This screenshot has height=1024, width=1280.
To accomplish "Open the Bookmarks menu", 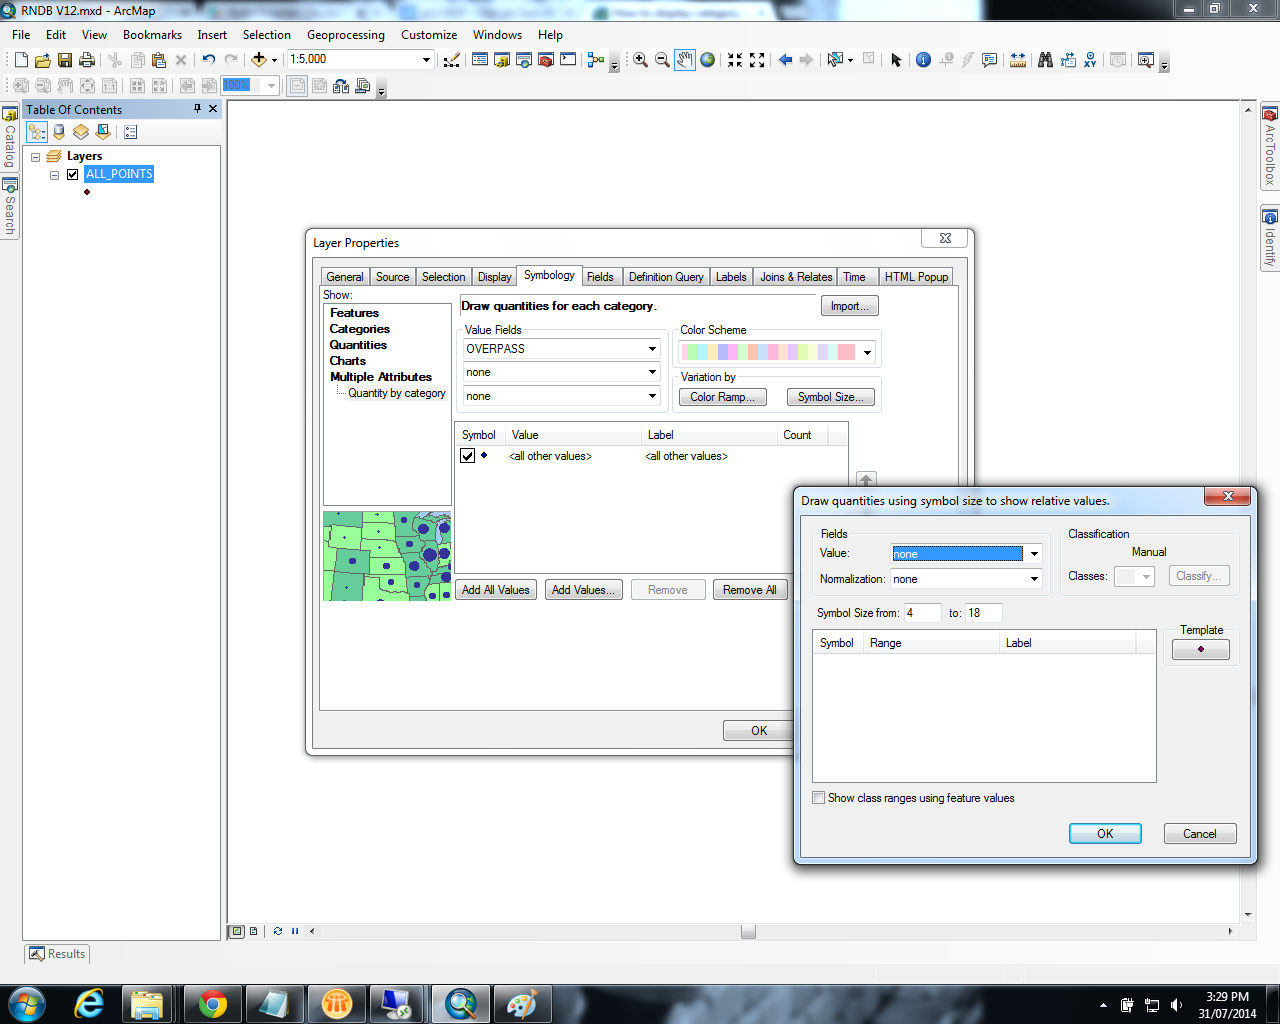I will (152, 35).
